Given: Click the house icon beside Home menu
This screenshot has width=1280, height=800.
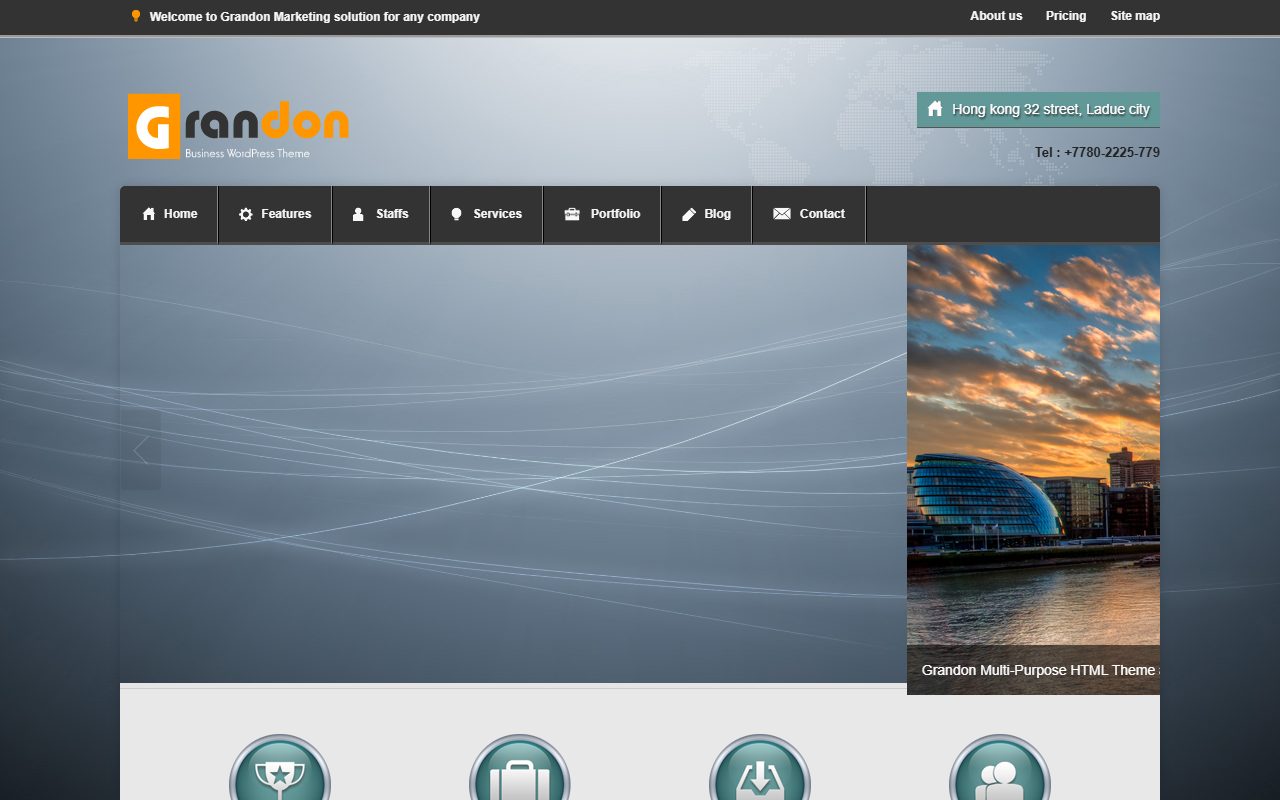Looking at the screenshot, I should point(149,214).
